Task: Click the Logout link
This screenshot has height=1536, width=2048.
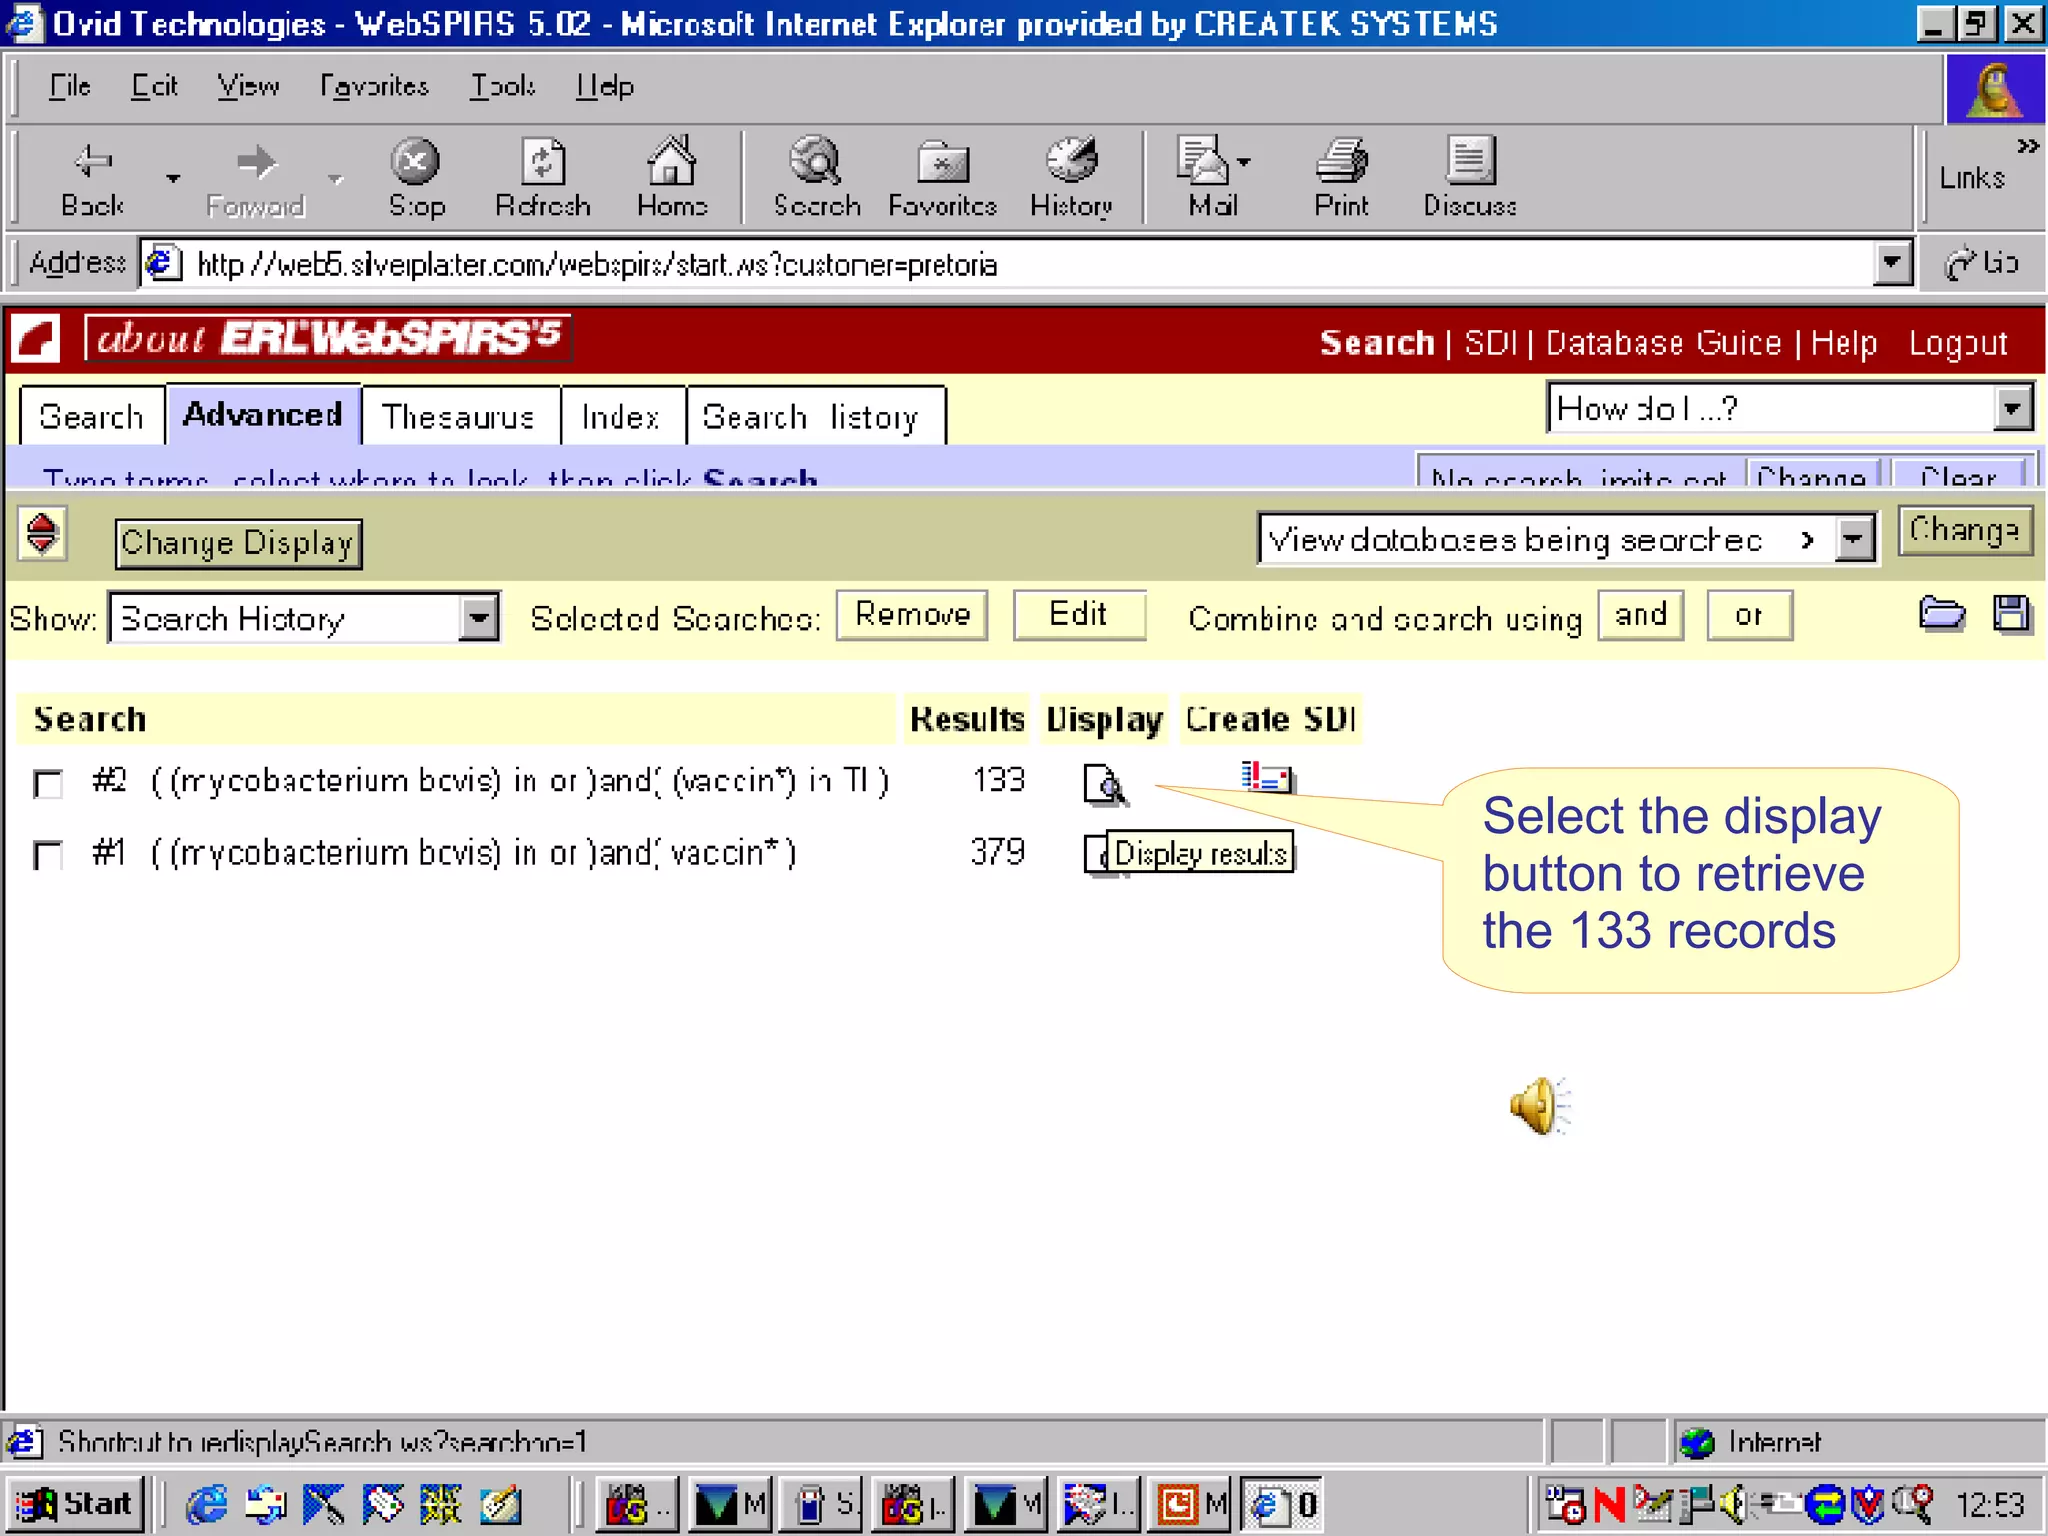Action: [x=1957, y=342]
